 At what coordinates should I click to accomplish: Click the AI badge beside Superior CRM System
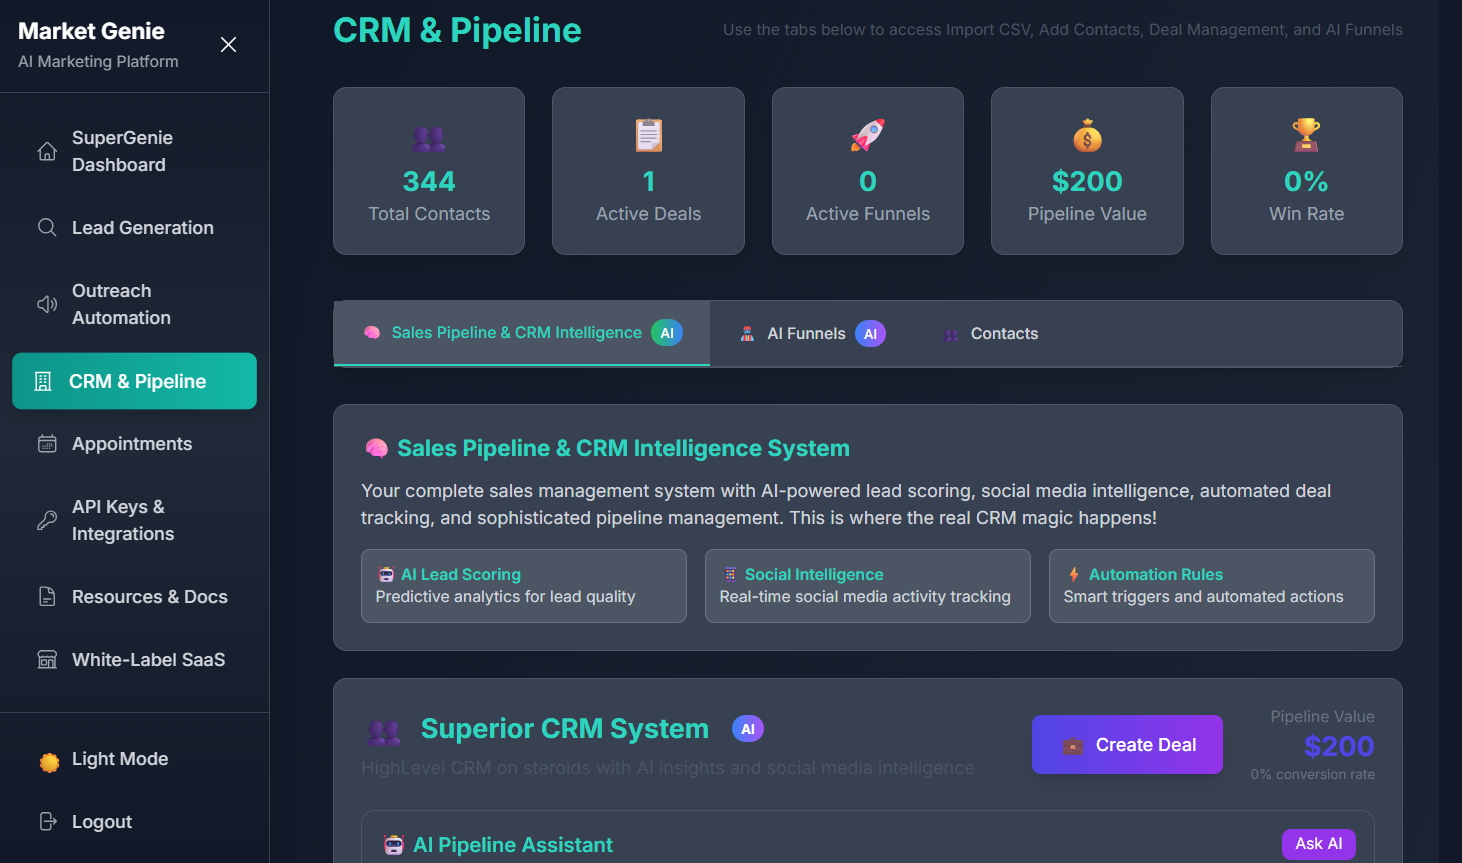pos(748,728)
